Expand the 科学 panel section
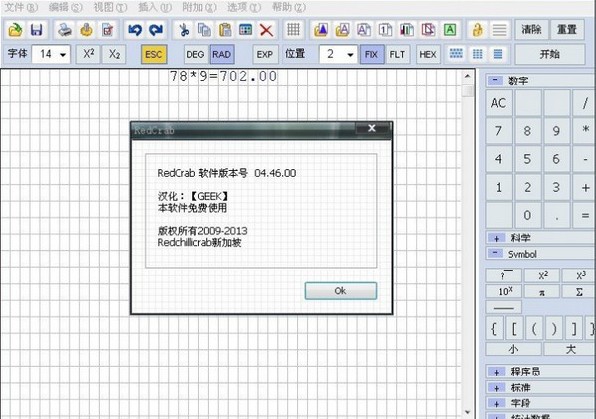This screenshot has height=419, width=596. click(x=496, y=238)
